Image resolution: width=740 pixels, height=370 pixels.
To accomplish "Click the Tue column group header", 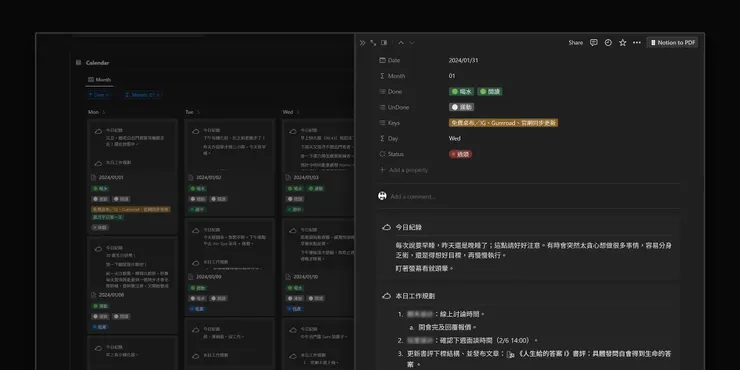I will click(189, 112).
